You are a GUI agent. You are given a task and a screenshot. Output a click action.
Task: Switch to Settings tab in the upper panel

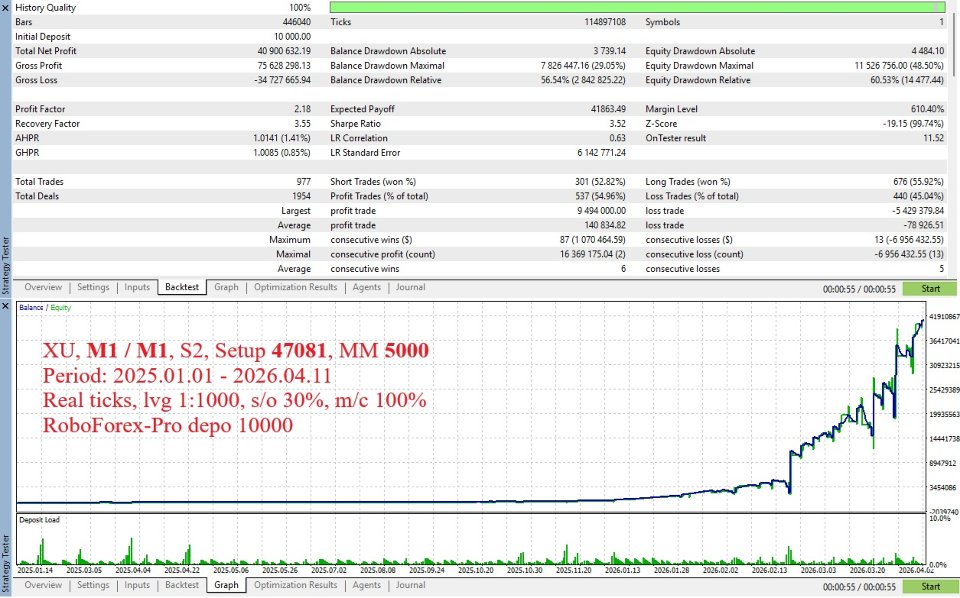(93, 287)
